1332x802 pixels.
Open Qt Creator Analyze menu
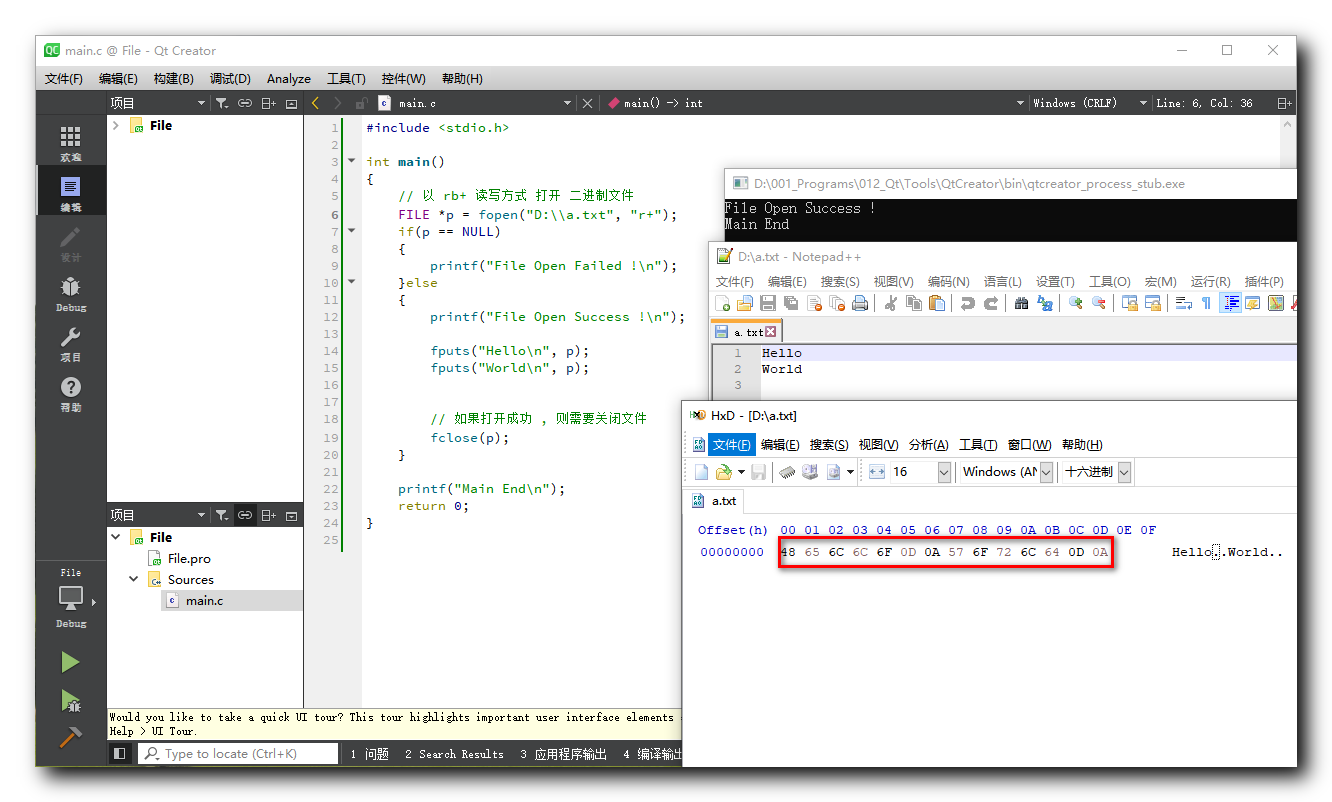289,79
